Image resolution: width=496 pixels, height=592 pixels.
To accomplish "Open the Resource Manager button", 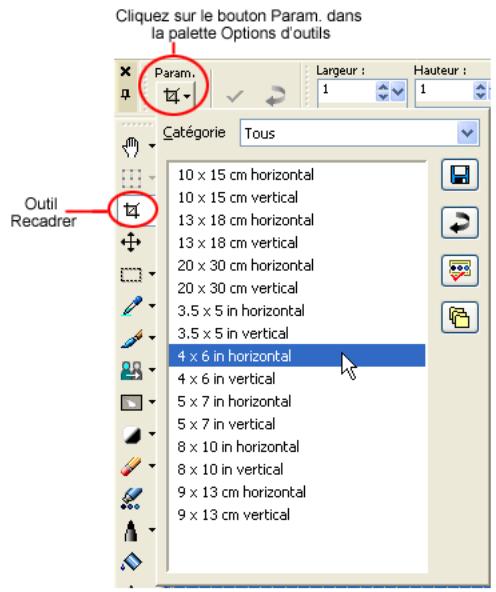I will click(x=460, y=271).
